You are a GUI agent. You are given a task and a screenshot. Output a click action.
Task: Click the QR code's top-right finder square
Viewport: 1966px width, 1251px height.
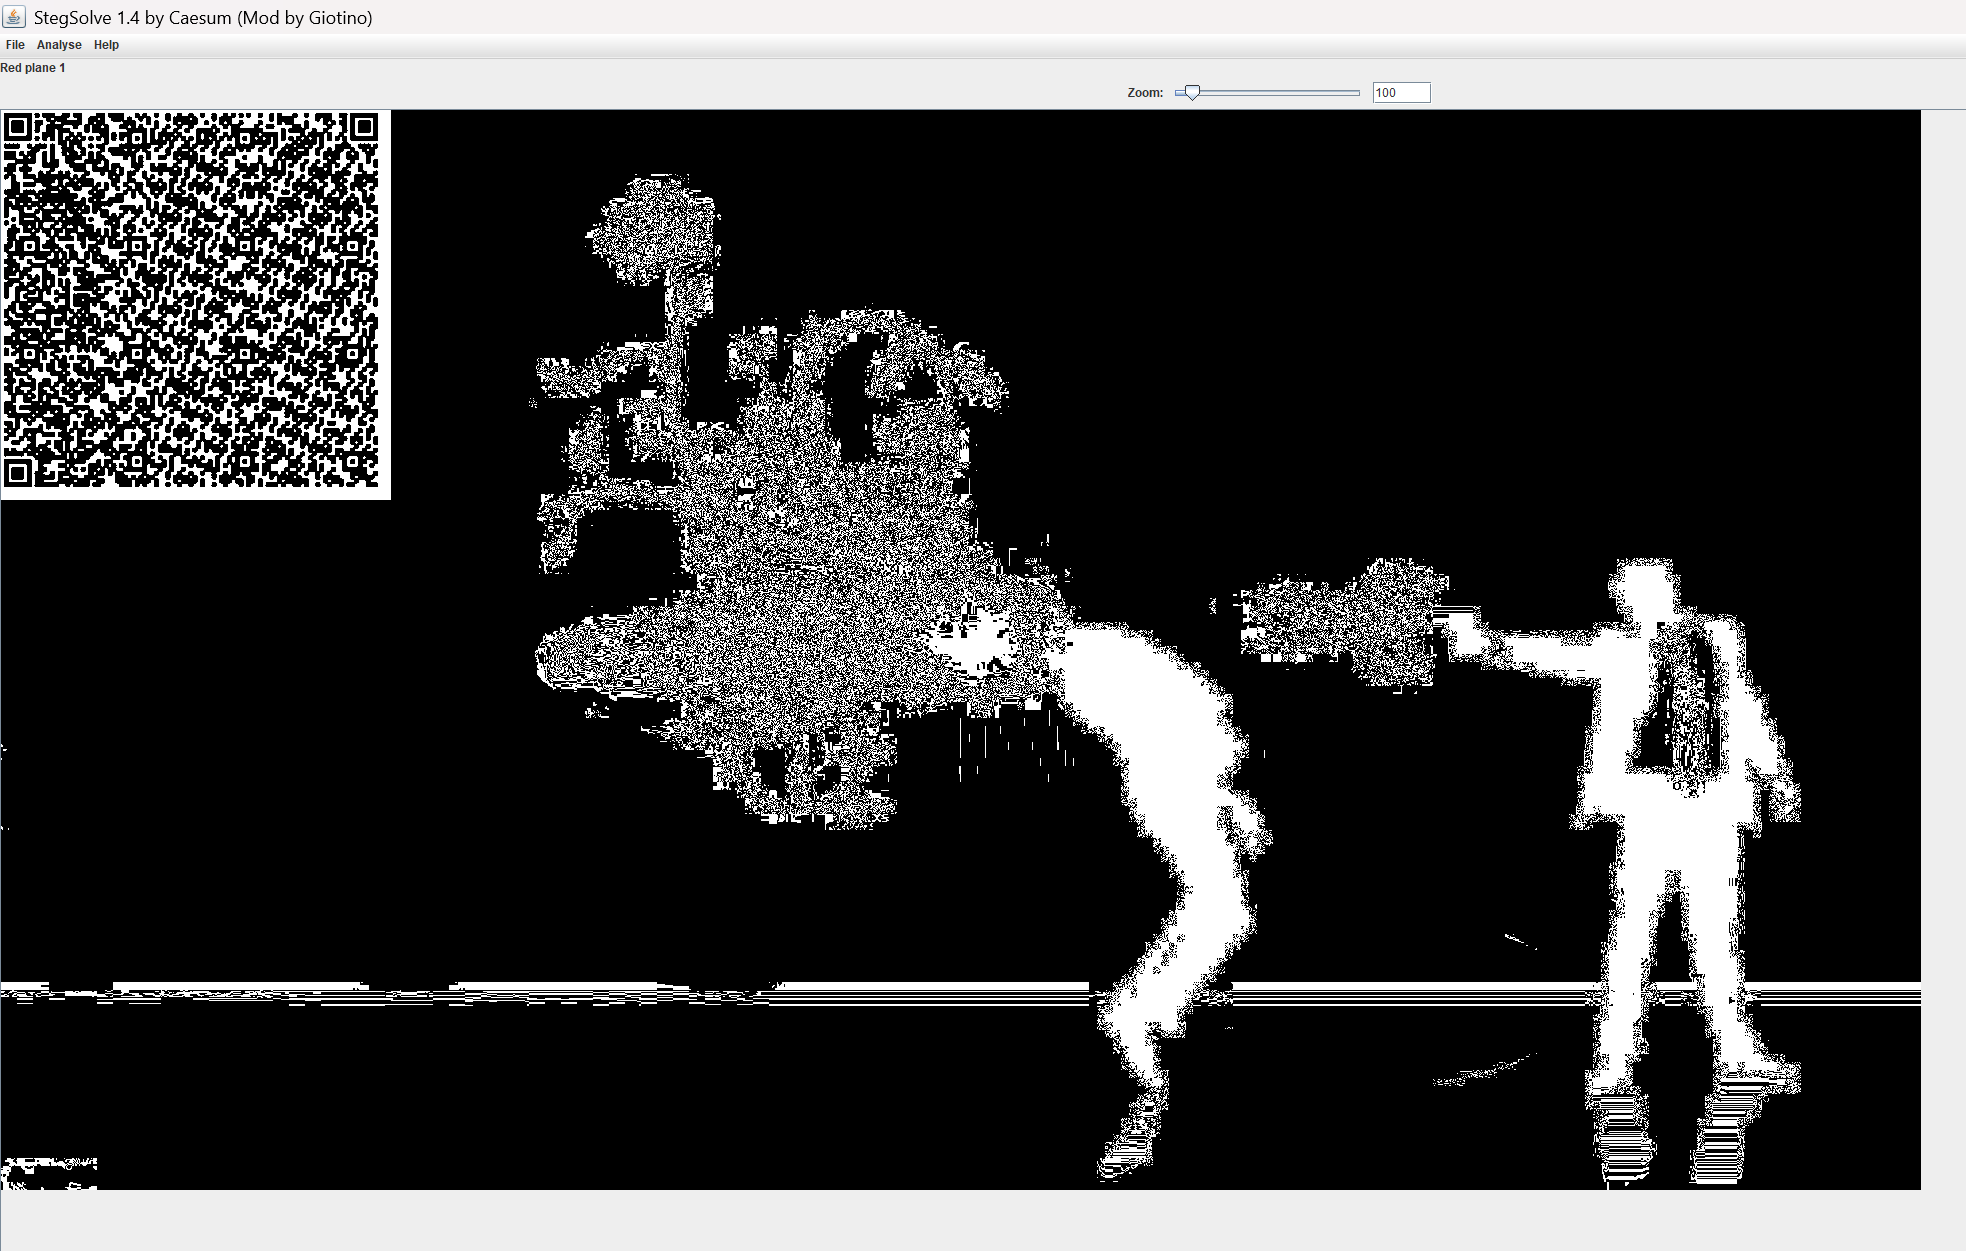(364, 127)
